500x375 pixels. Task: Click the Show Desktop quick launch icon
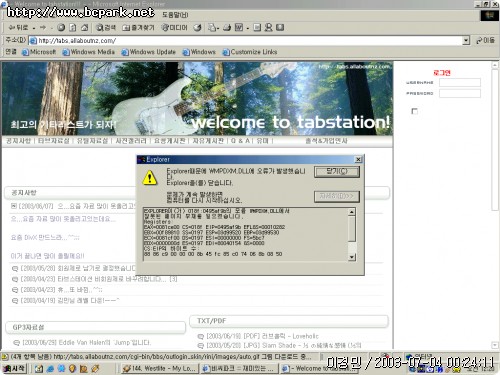[x=39, y=369]
